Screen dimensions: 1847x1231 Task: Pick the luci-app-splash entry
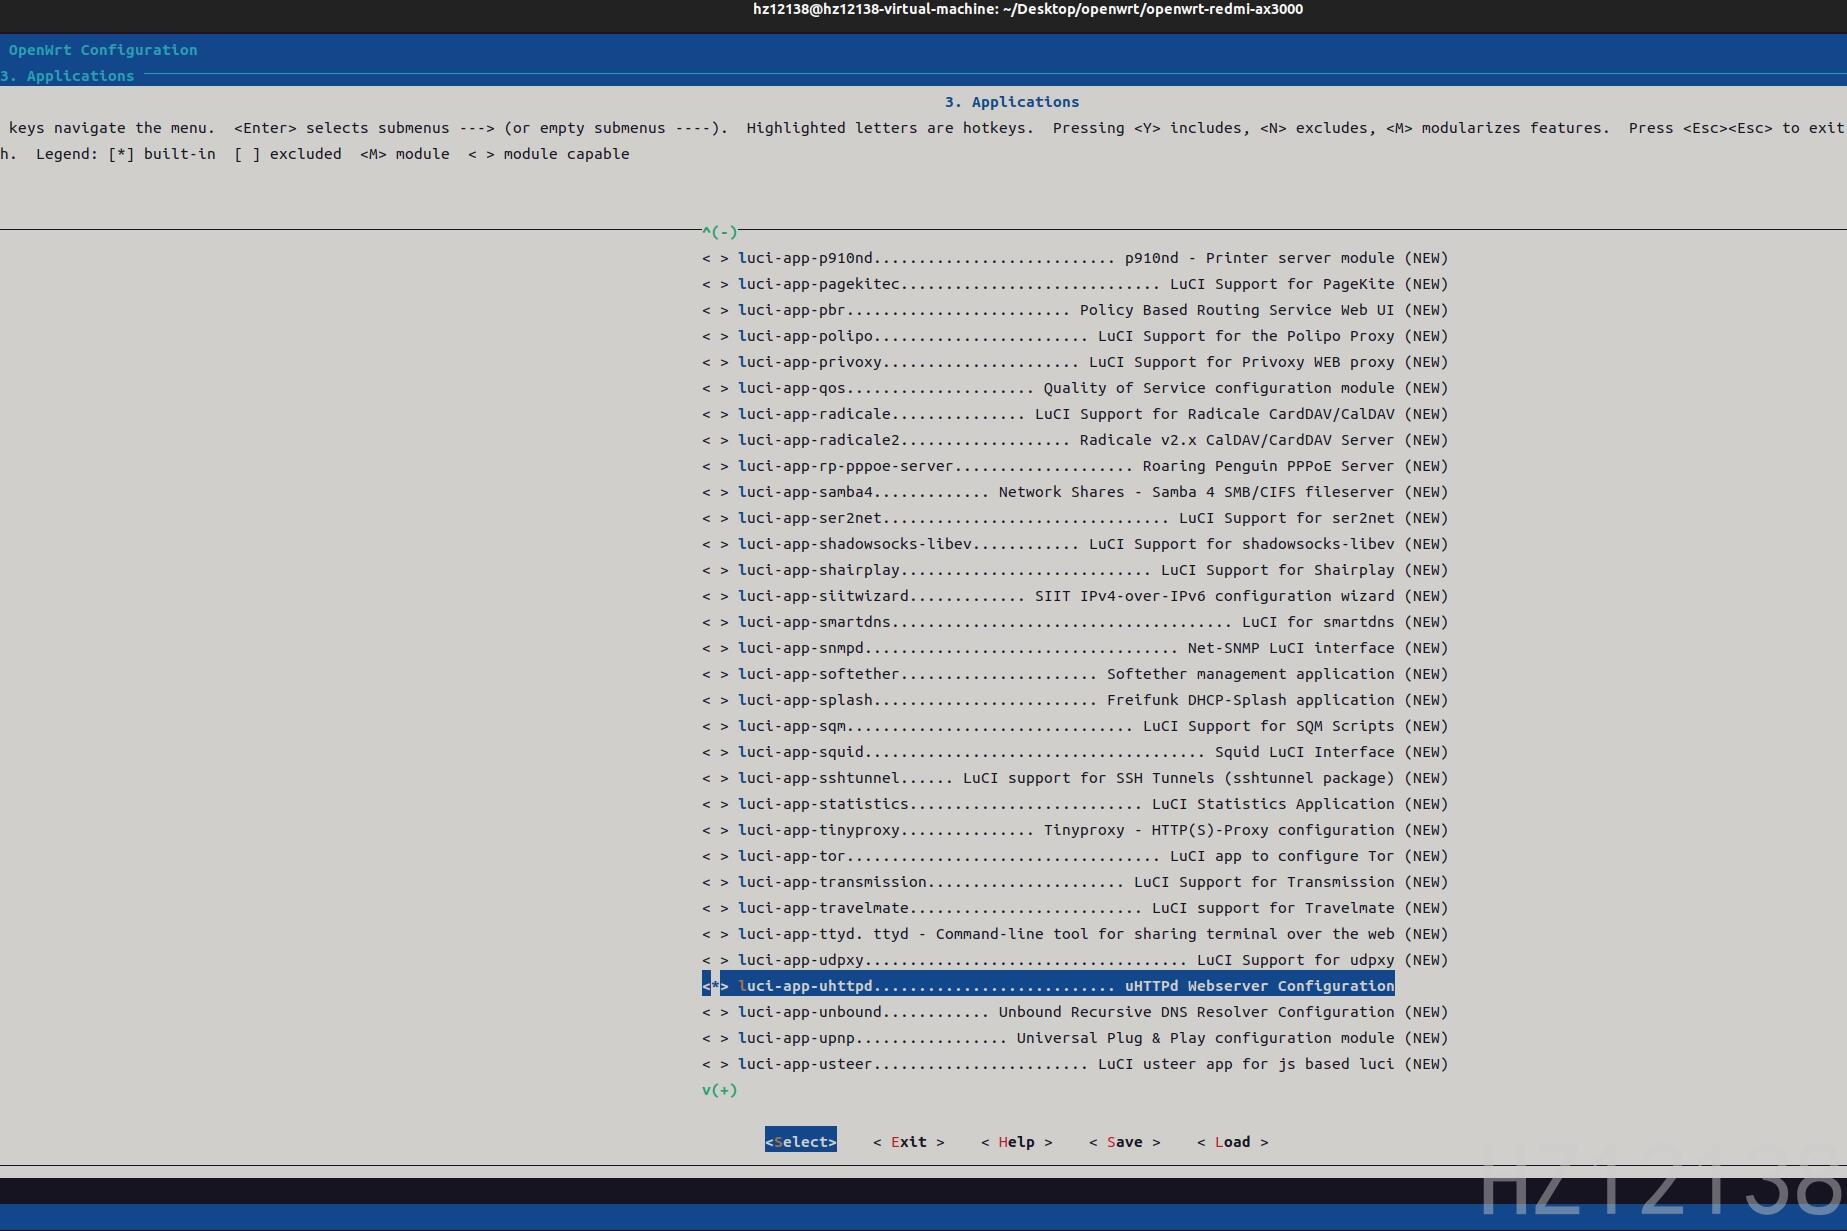1075,700
